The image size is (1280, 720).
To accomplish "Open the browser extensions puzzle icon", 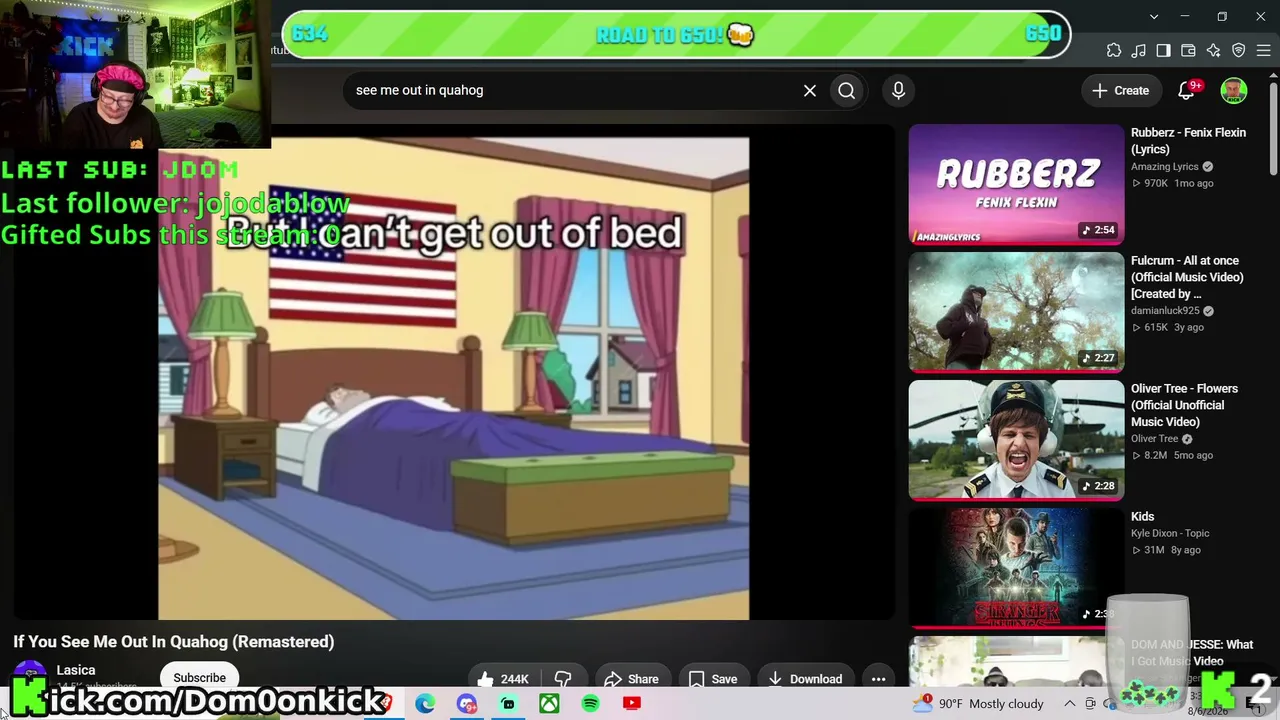I will tap(1114, 51).
